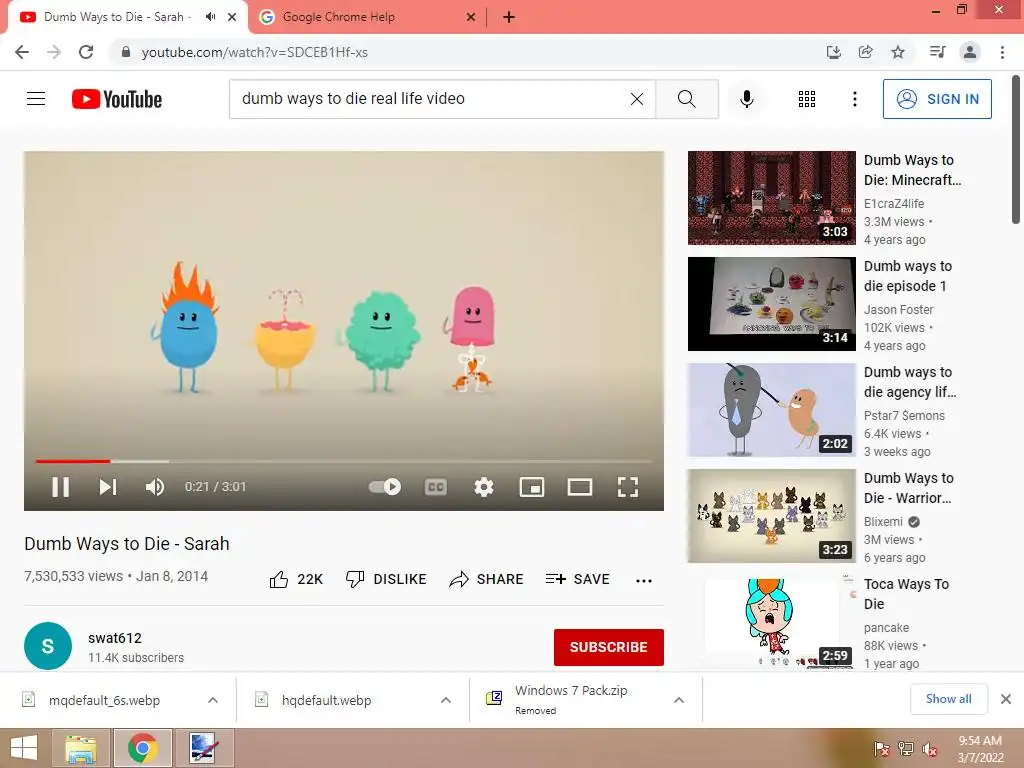The image size is (1024, 768).
Task: Open the Windows Start menu
Action: [24, 748]
